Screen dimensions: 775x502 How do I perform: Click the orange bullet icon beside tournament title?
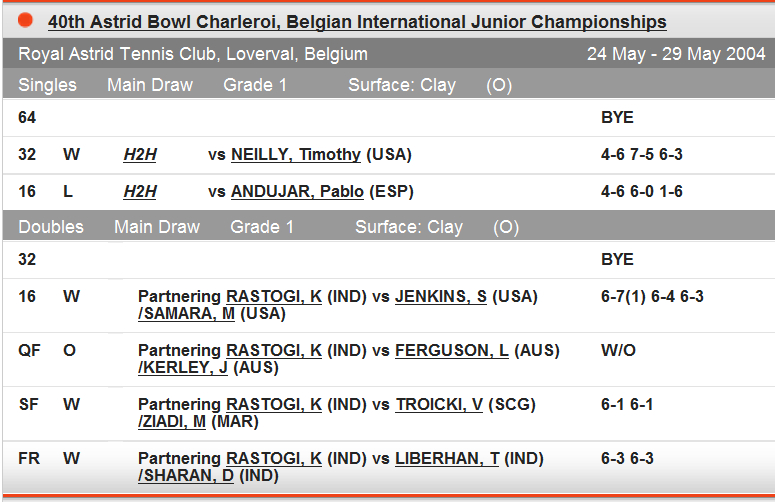[x=26, y=20]
